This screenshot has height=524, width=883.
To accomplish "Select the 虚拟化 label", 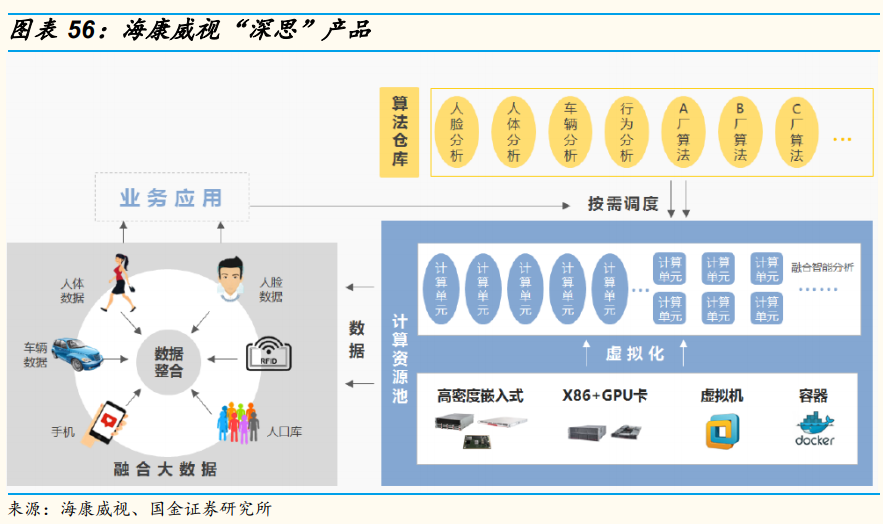I will [635, 354].
